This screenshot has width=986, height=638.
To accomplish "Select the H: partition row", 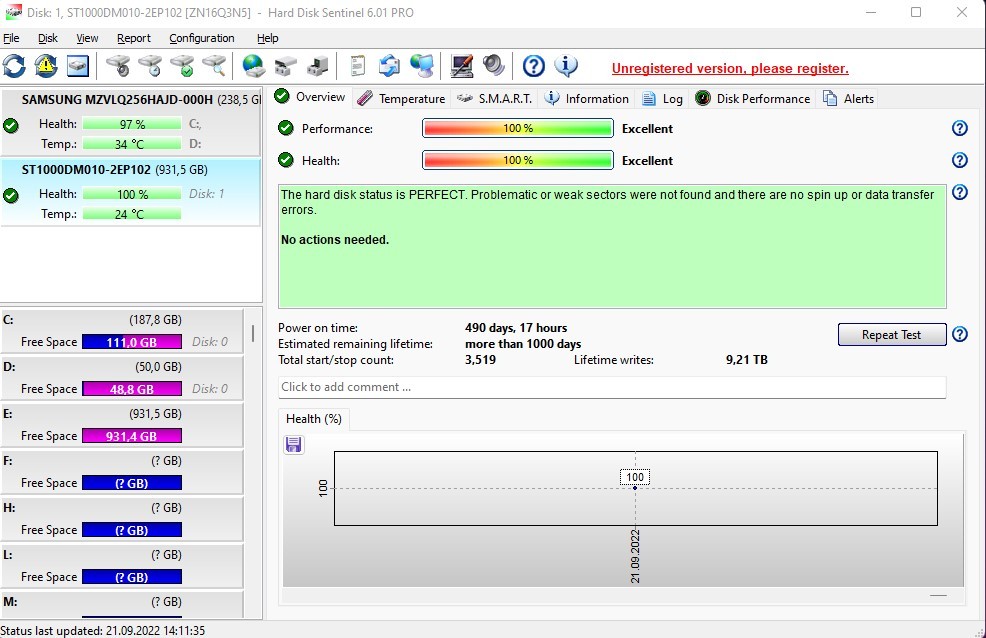I will pyautogui.click(x=122, y=519).
